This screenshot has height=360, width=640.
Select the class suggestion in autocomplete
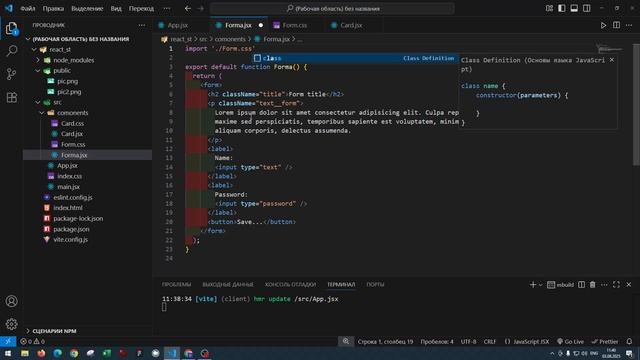pyautogui.click(x=355, y=58)
